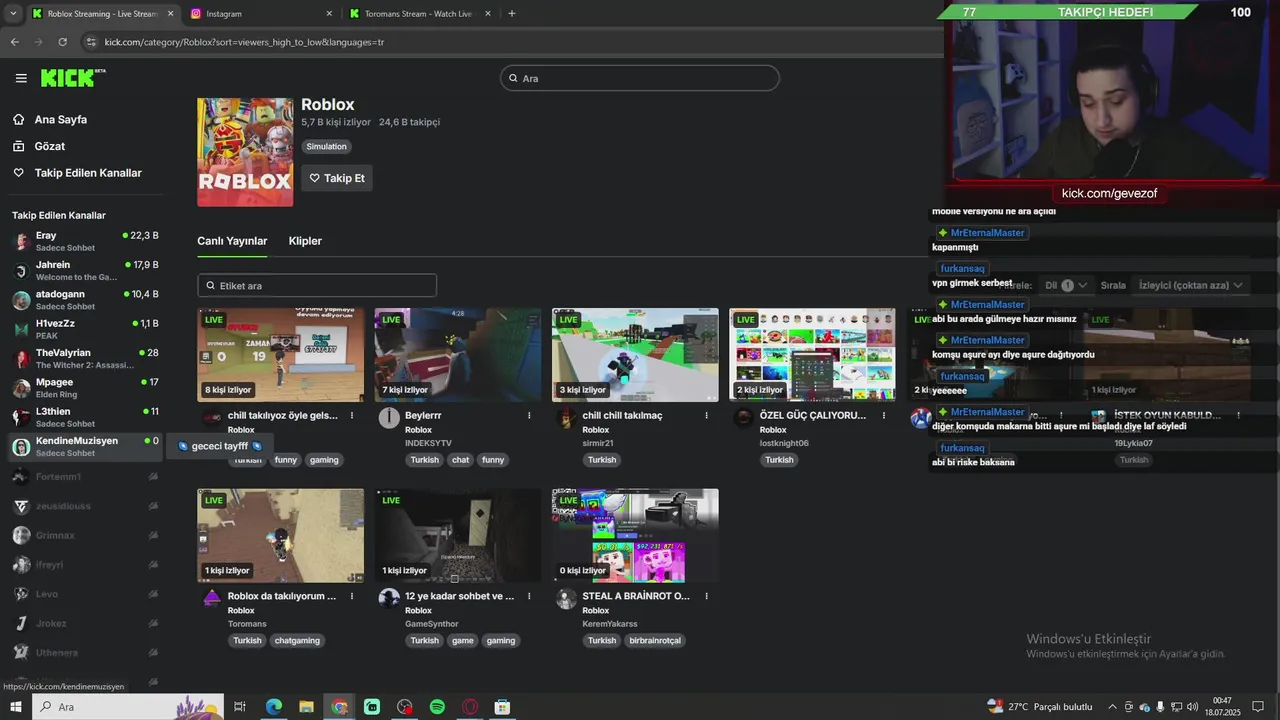Open the Windows notification center icon

(x=1259, y=707)
